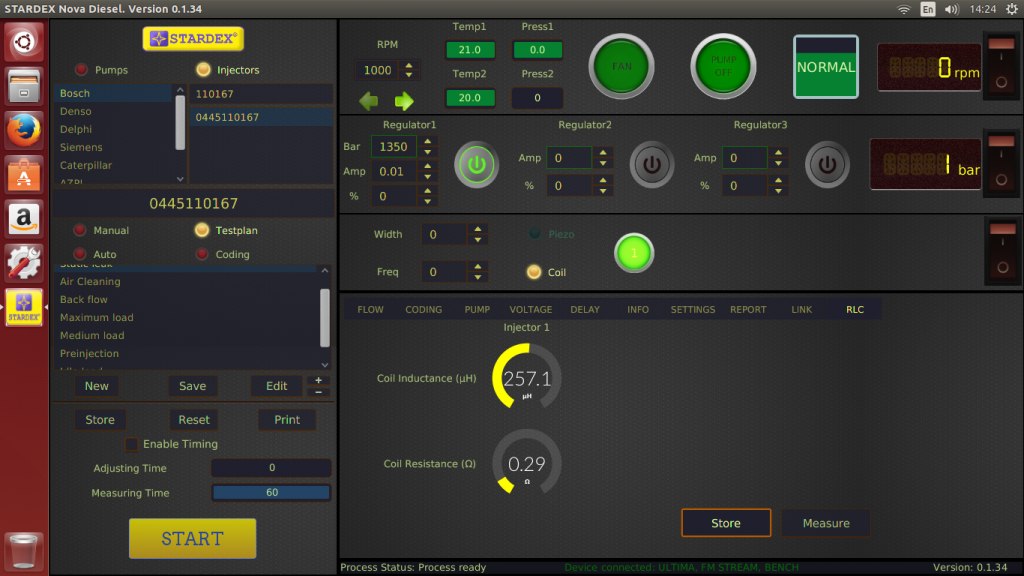This screenshot has width=1024, height=576.
Task: Turn on Regulator1 power button
Action: point(476,165)
